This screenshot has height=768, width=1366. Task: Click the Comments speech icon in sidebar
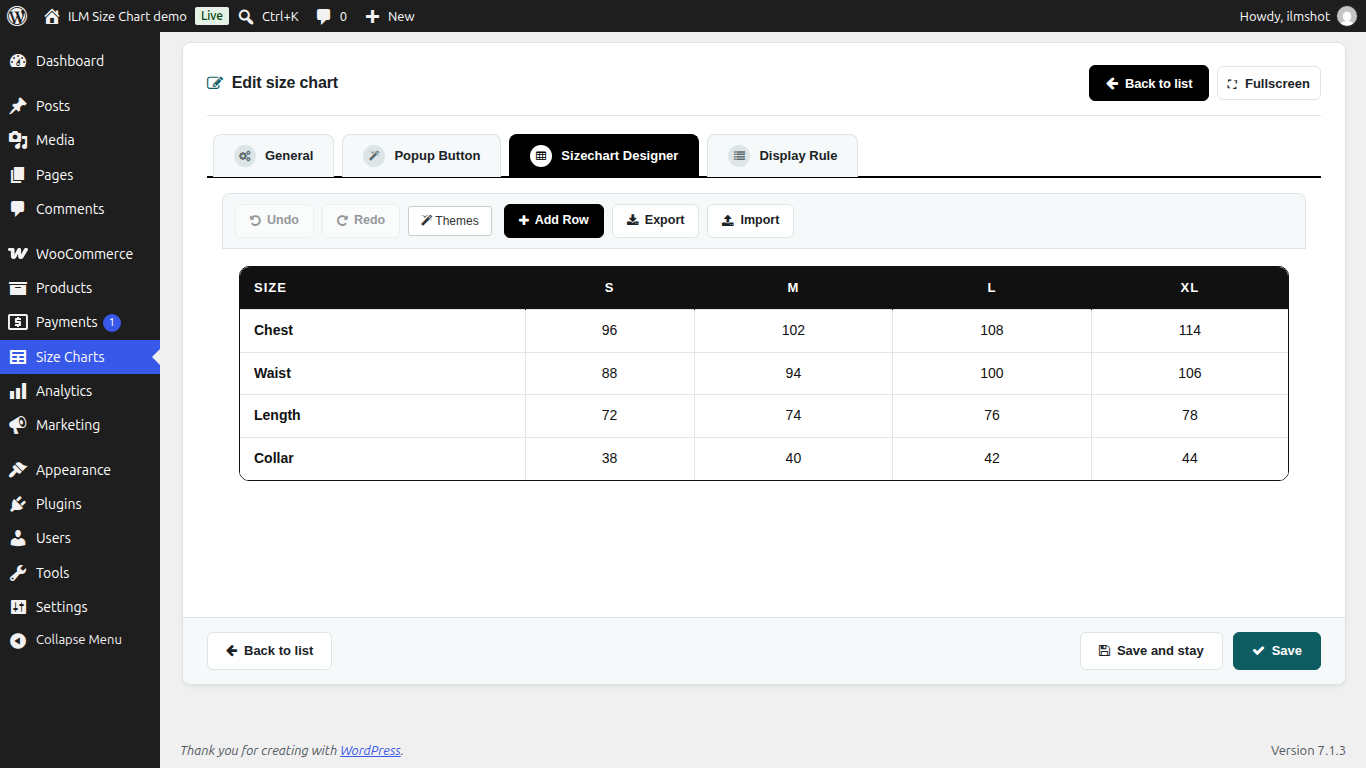coord(18,209)
